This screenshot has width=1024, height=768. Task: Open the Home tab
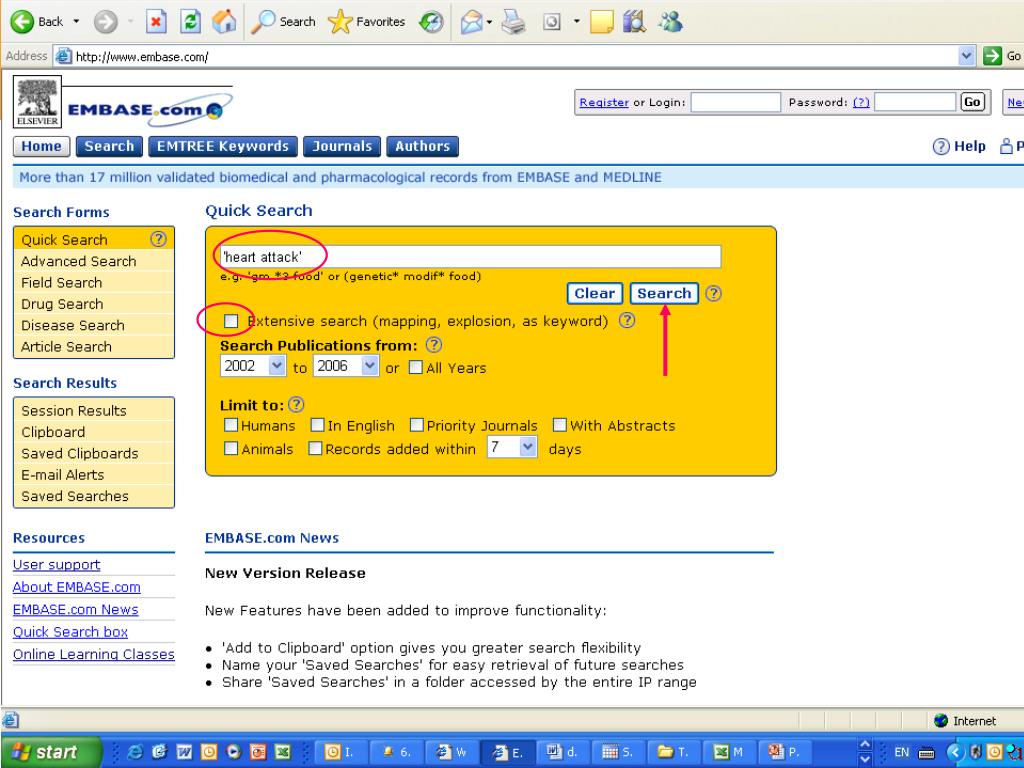point(41,146)
